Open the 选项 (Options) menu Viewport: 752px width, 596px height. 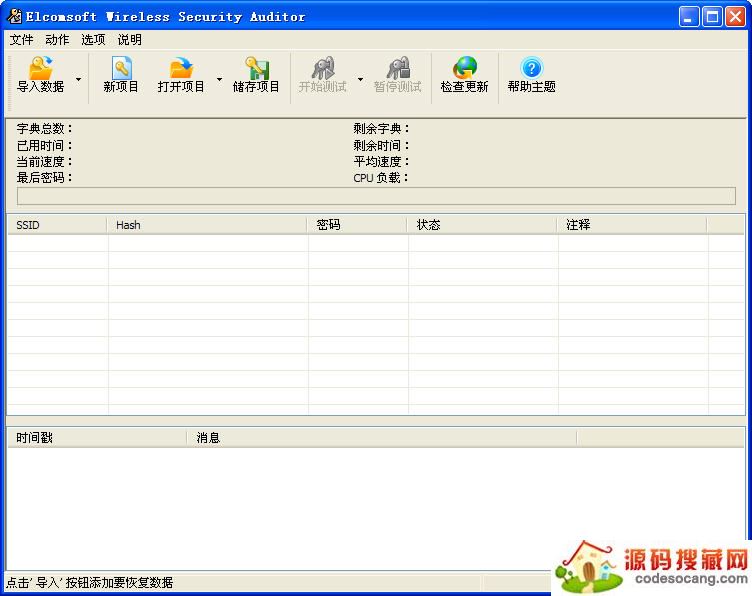93,40
